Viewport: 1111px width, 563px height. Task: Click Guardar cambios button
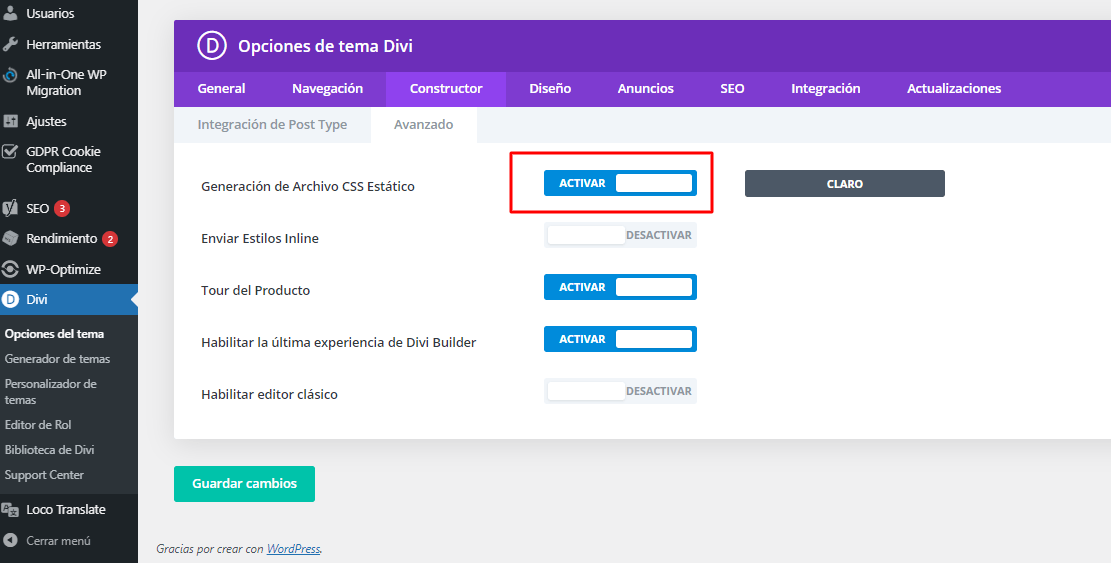244,484
